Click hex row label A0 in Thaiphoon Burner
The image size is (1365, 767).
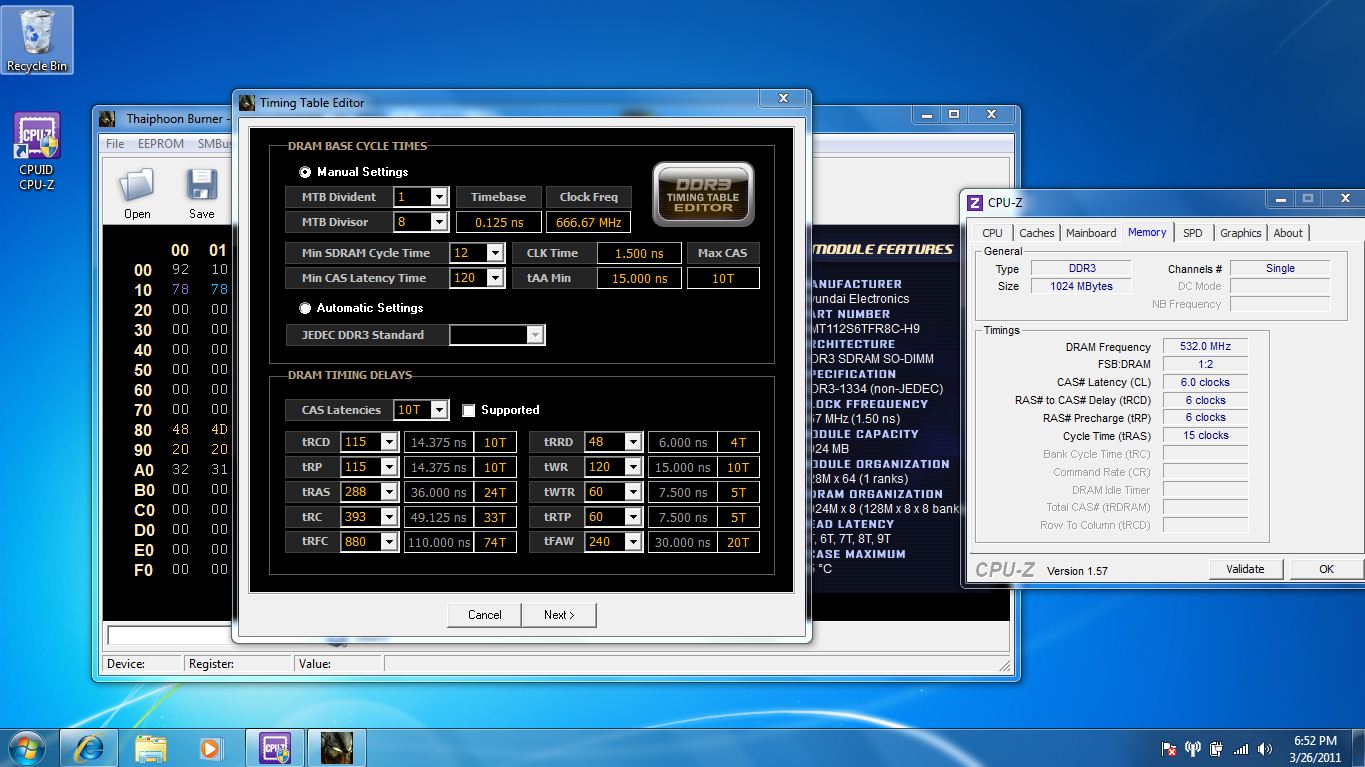pos(144,470)
